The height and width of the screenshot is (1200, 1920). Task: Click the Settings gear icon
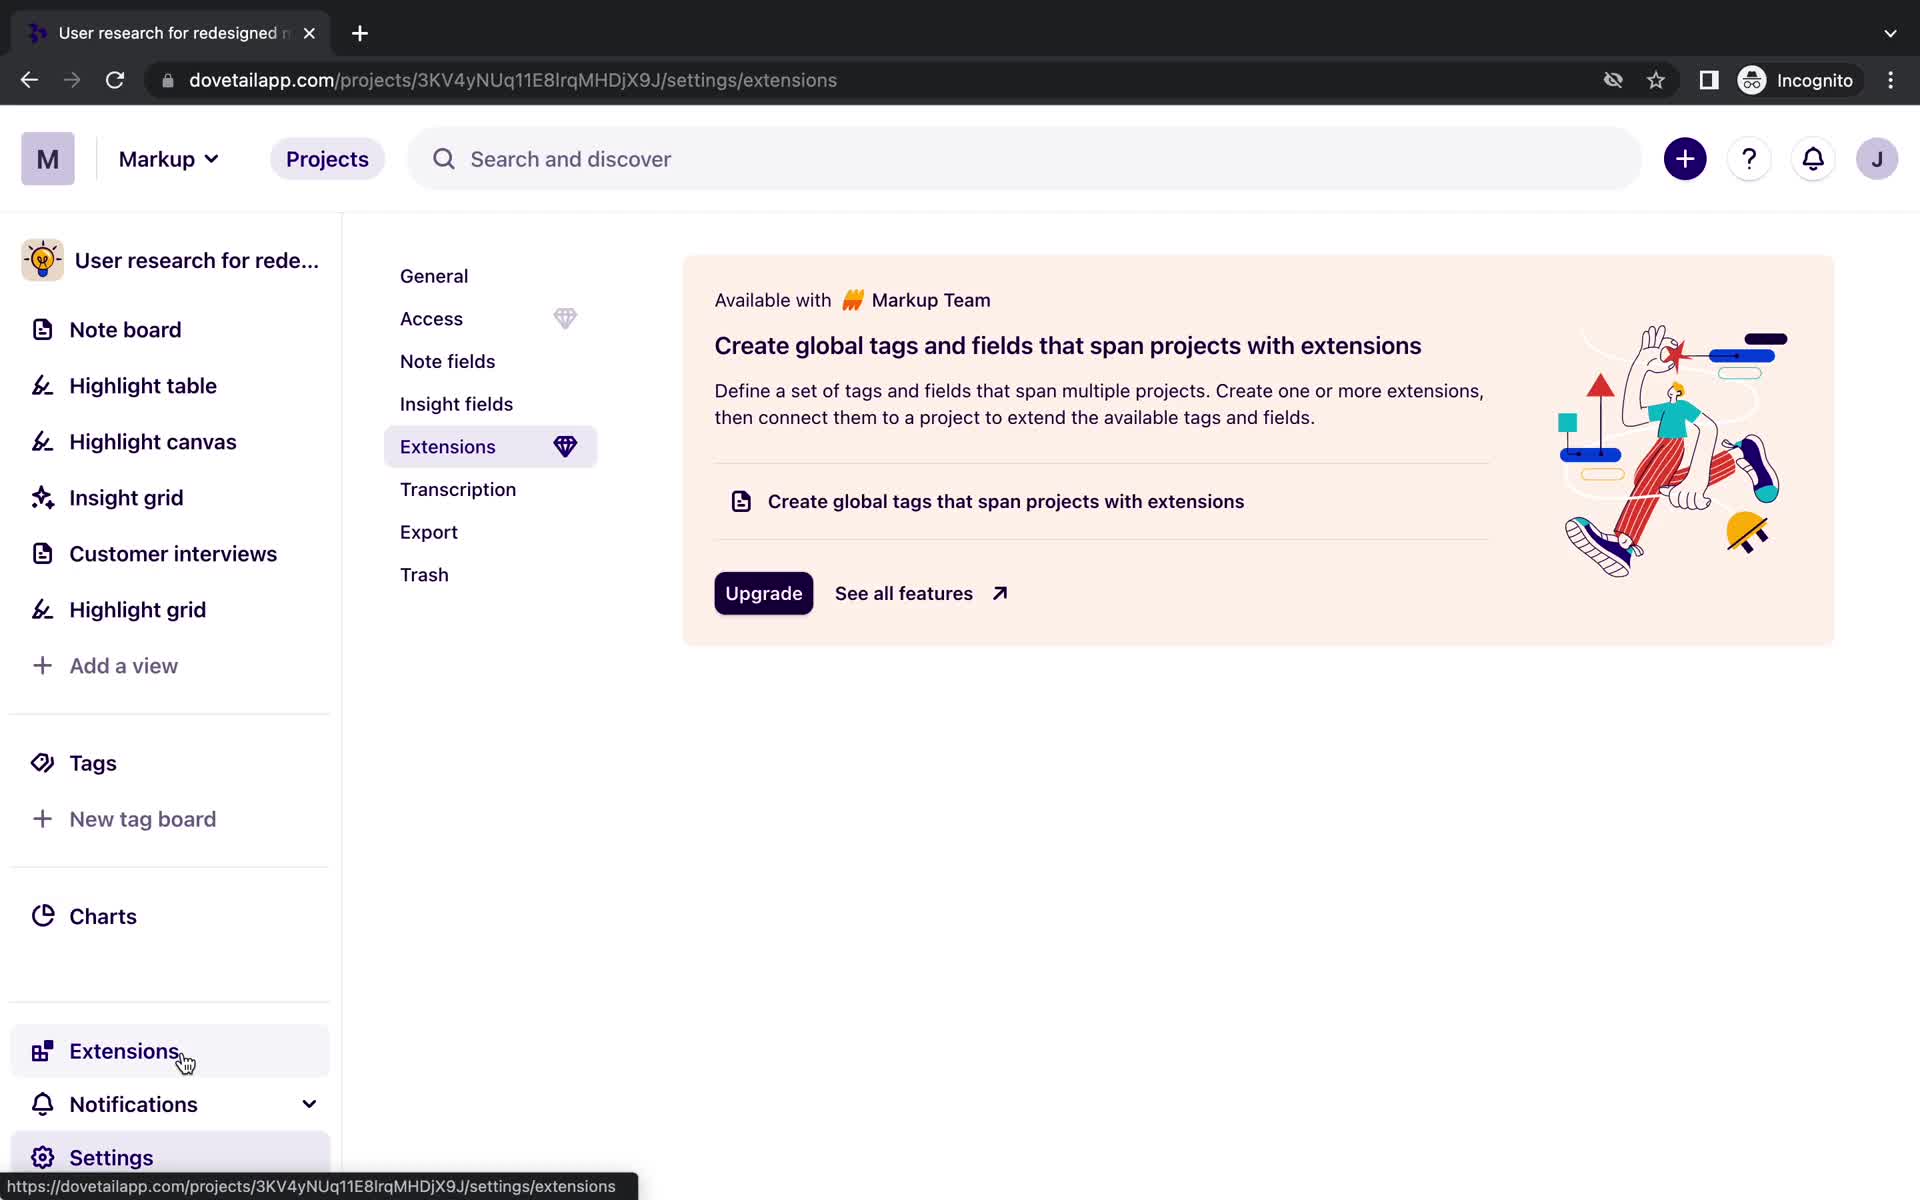tap(43, 1157)
